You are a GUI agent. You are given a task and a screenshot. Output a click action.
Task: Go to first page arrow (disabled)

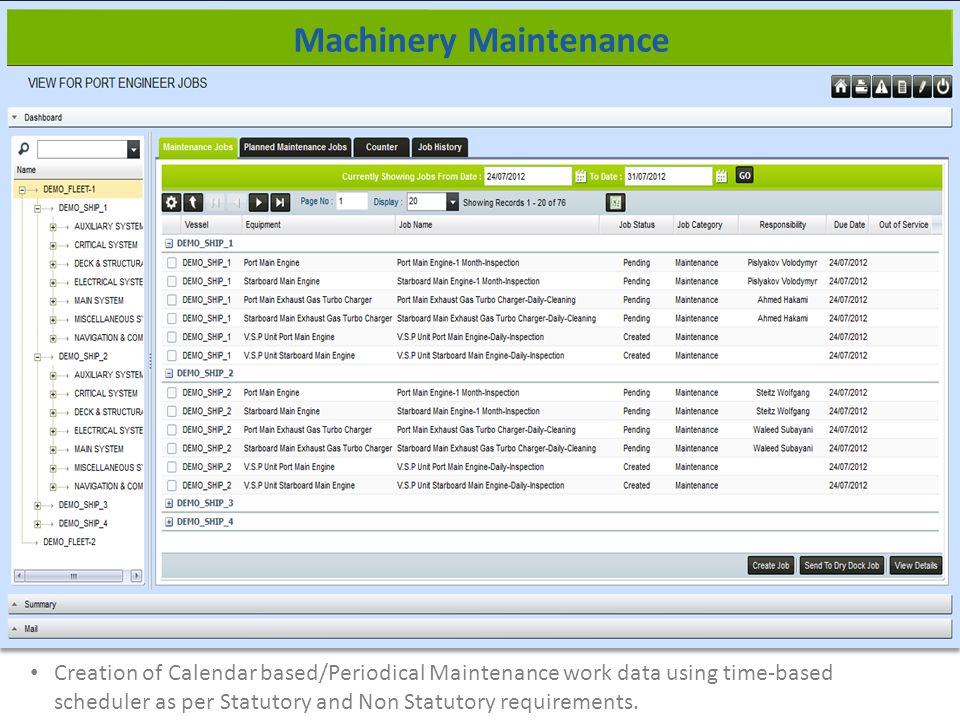(x=215, y=202)
